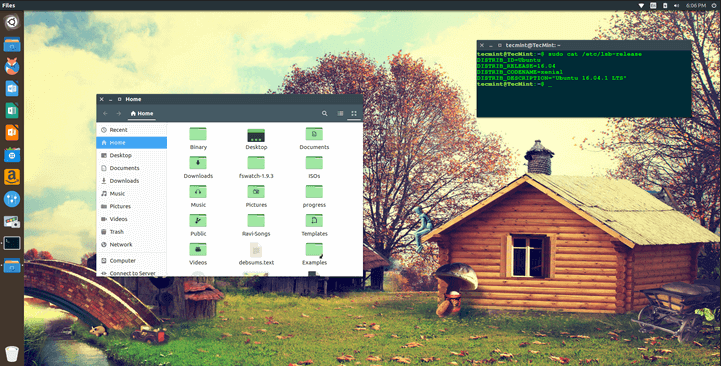Screen dimensions: 721x366
Task: Click the Home path bar button
Action: 142,114
